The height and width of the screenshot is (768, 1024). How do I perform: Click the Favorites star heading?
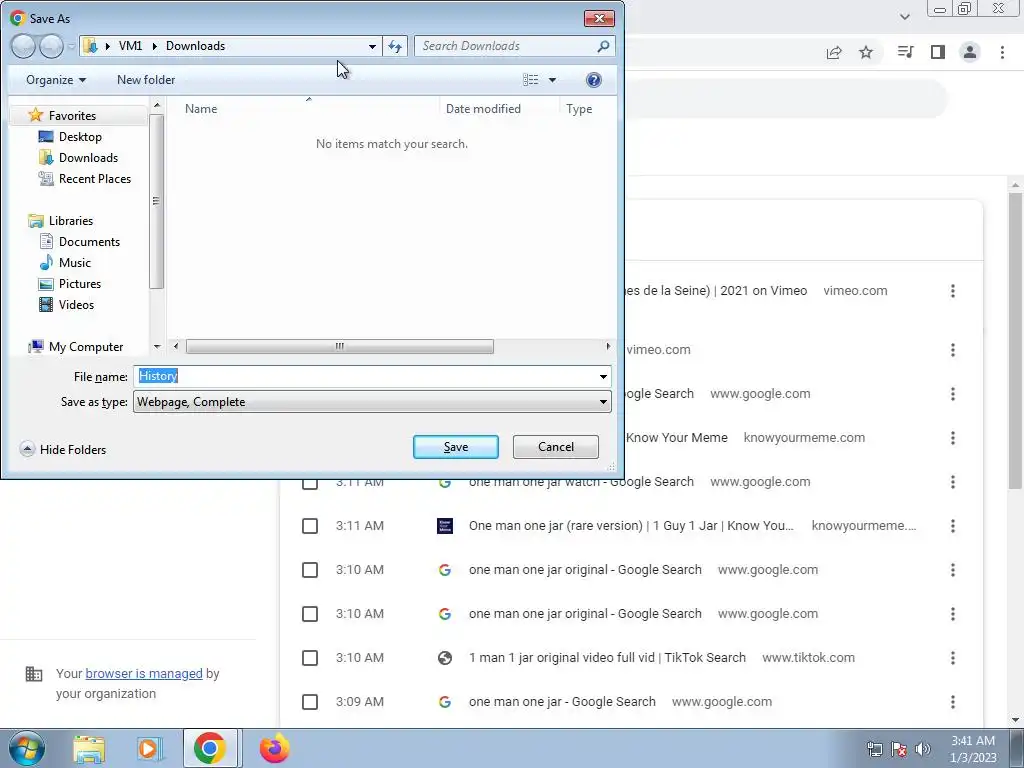tap(72, 116)
